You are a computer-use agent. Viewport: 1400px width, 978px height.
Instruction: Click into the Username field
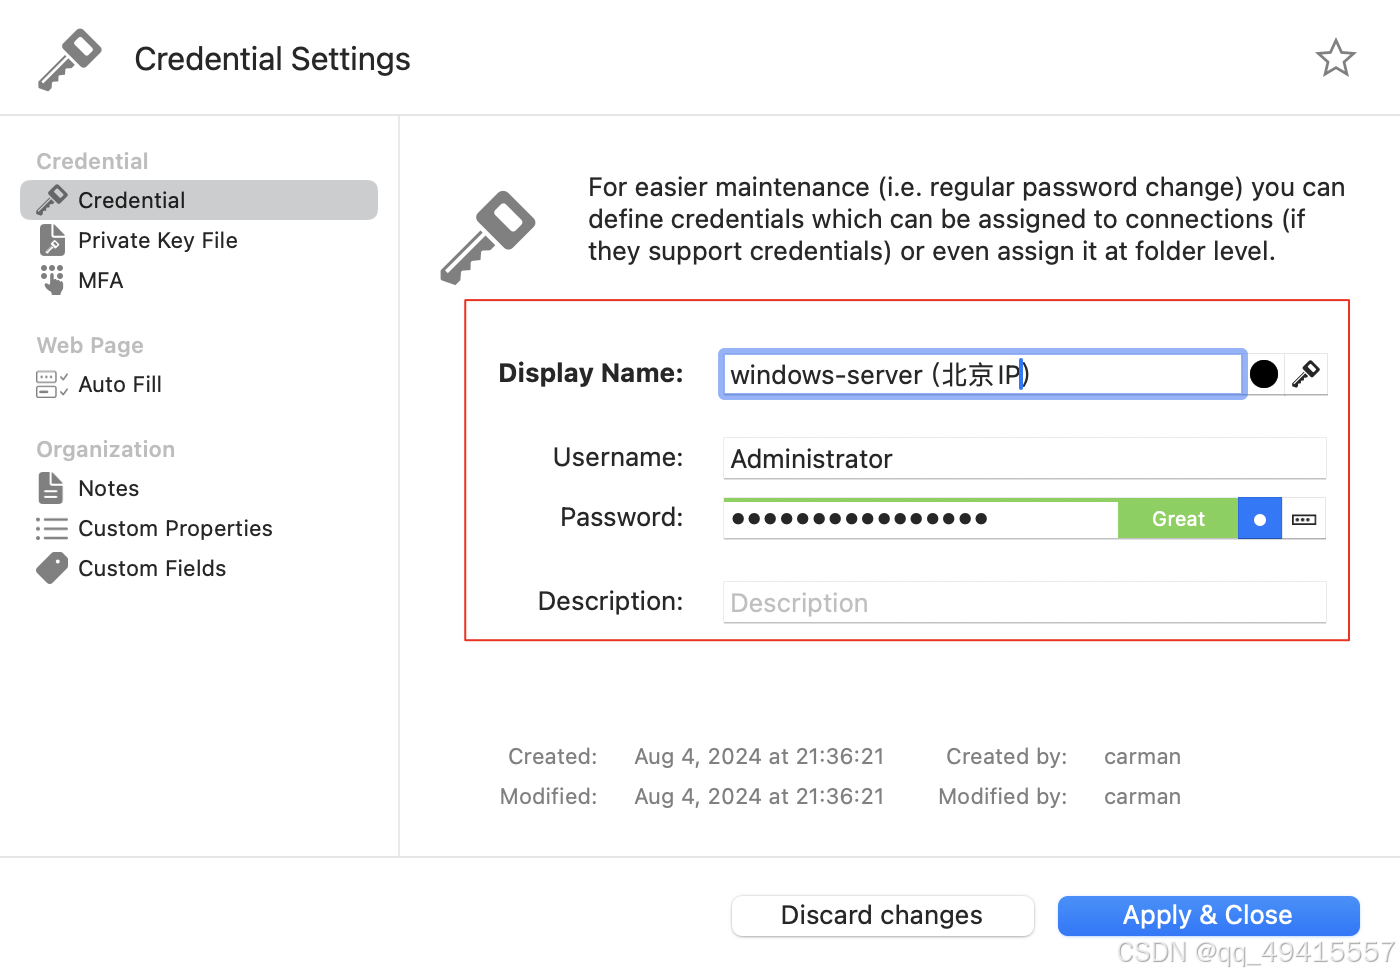(x=1024, y=458)
